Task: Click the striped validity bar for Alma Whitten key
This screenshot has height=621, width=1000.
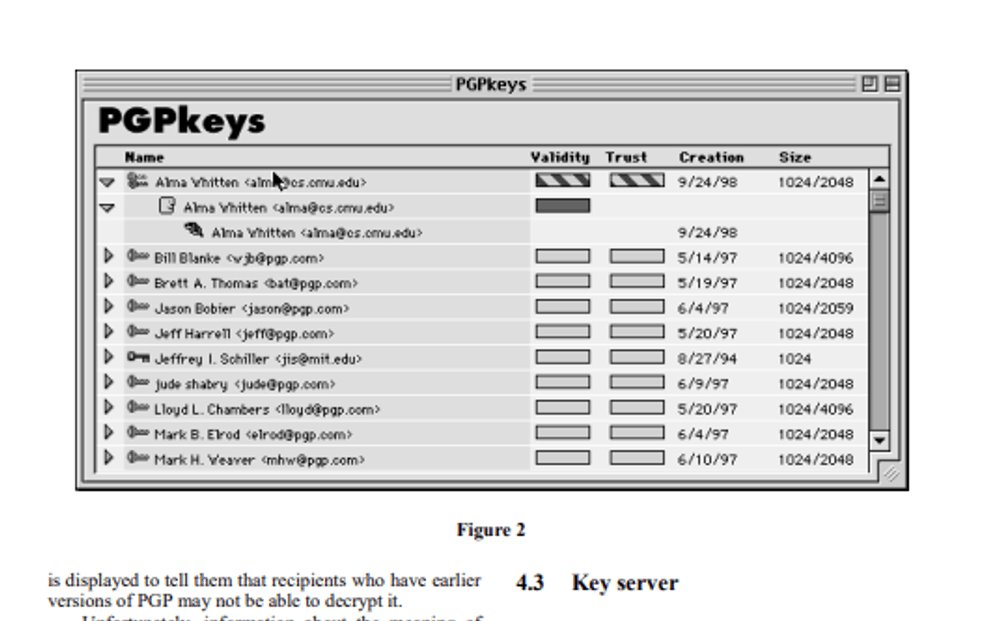Action: coord(562,180)
